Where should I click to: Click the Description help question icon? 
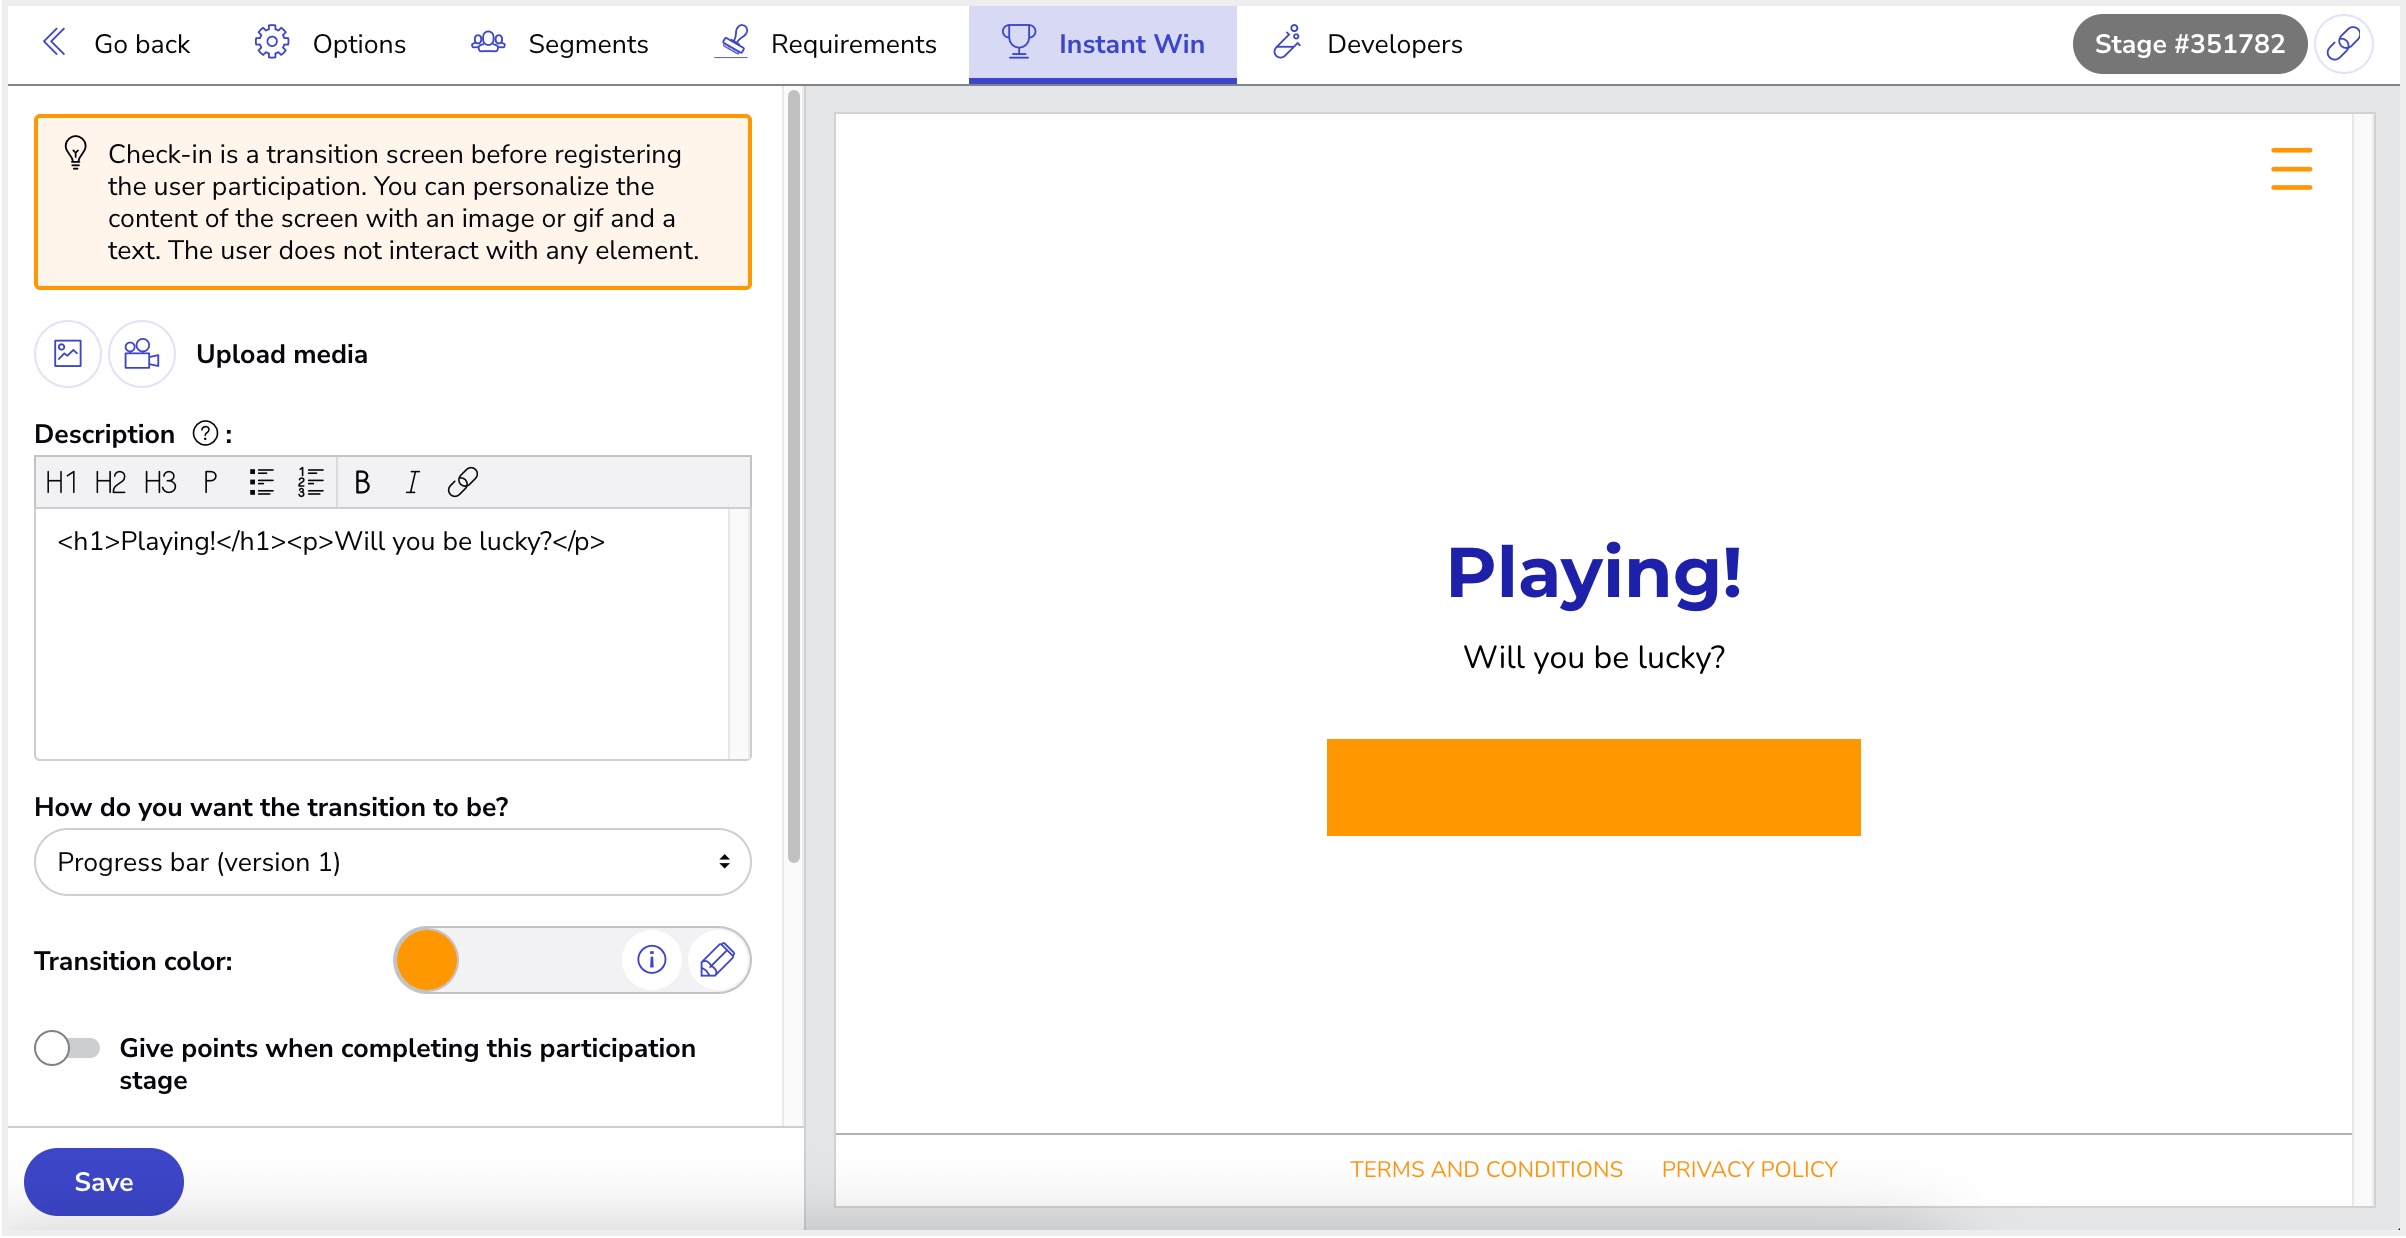(205, 433)
